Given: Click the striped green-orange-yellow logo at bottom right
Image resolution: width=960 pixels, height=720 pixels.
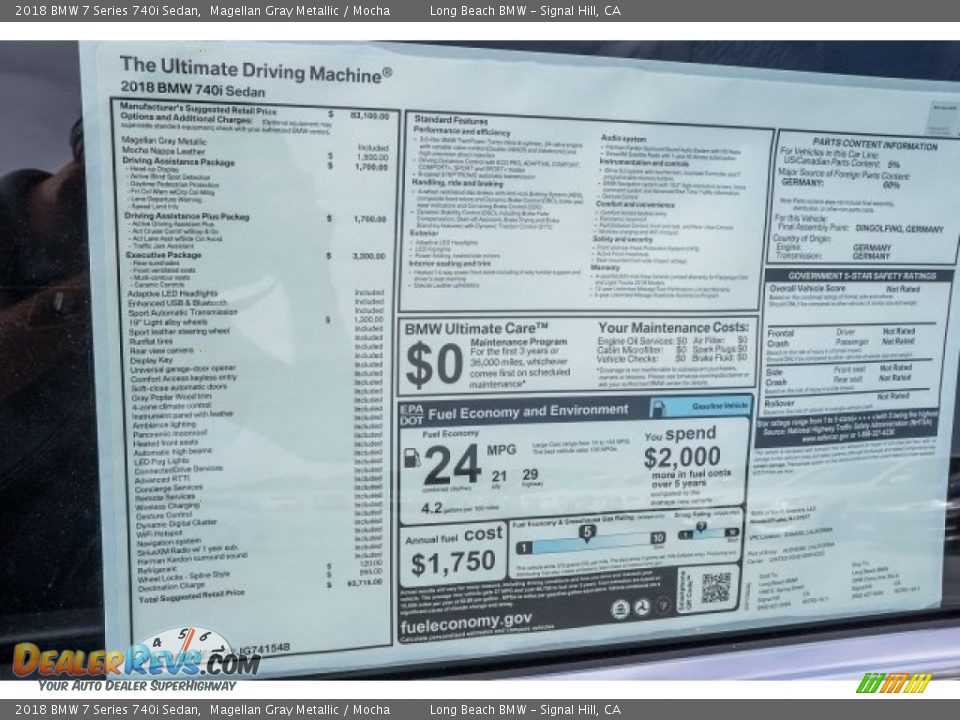Looking at the screenshot, I should [x=894, y=683].
